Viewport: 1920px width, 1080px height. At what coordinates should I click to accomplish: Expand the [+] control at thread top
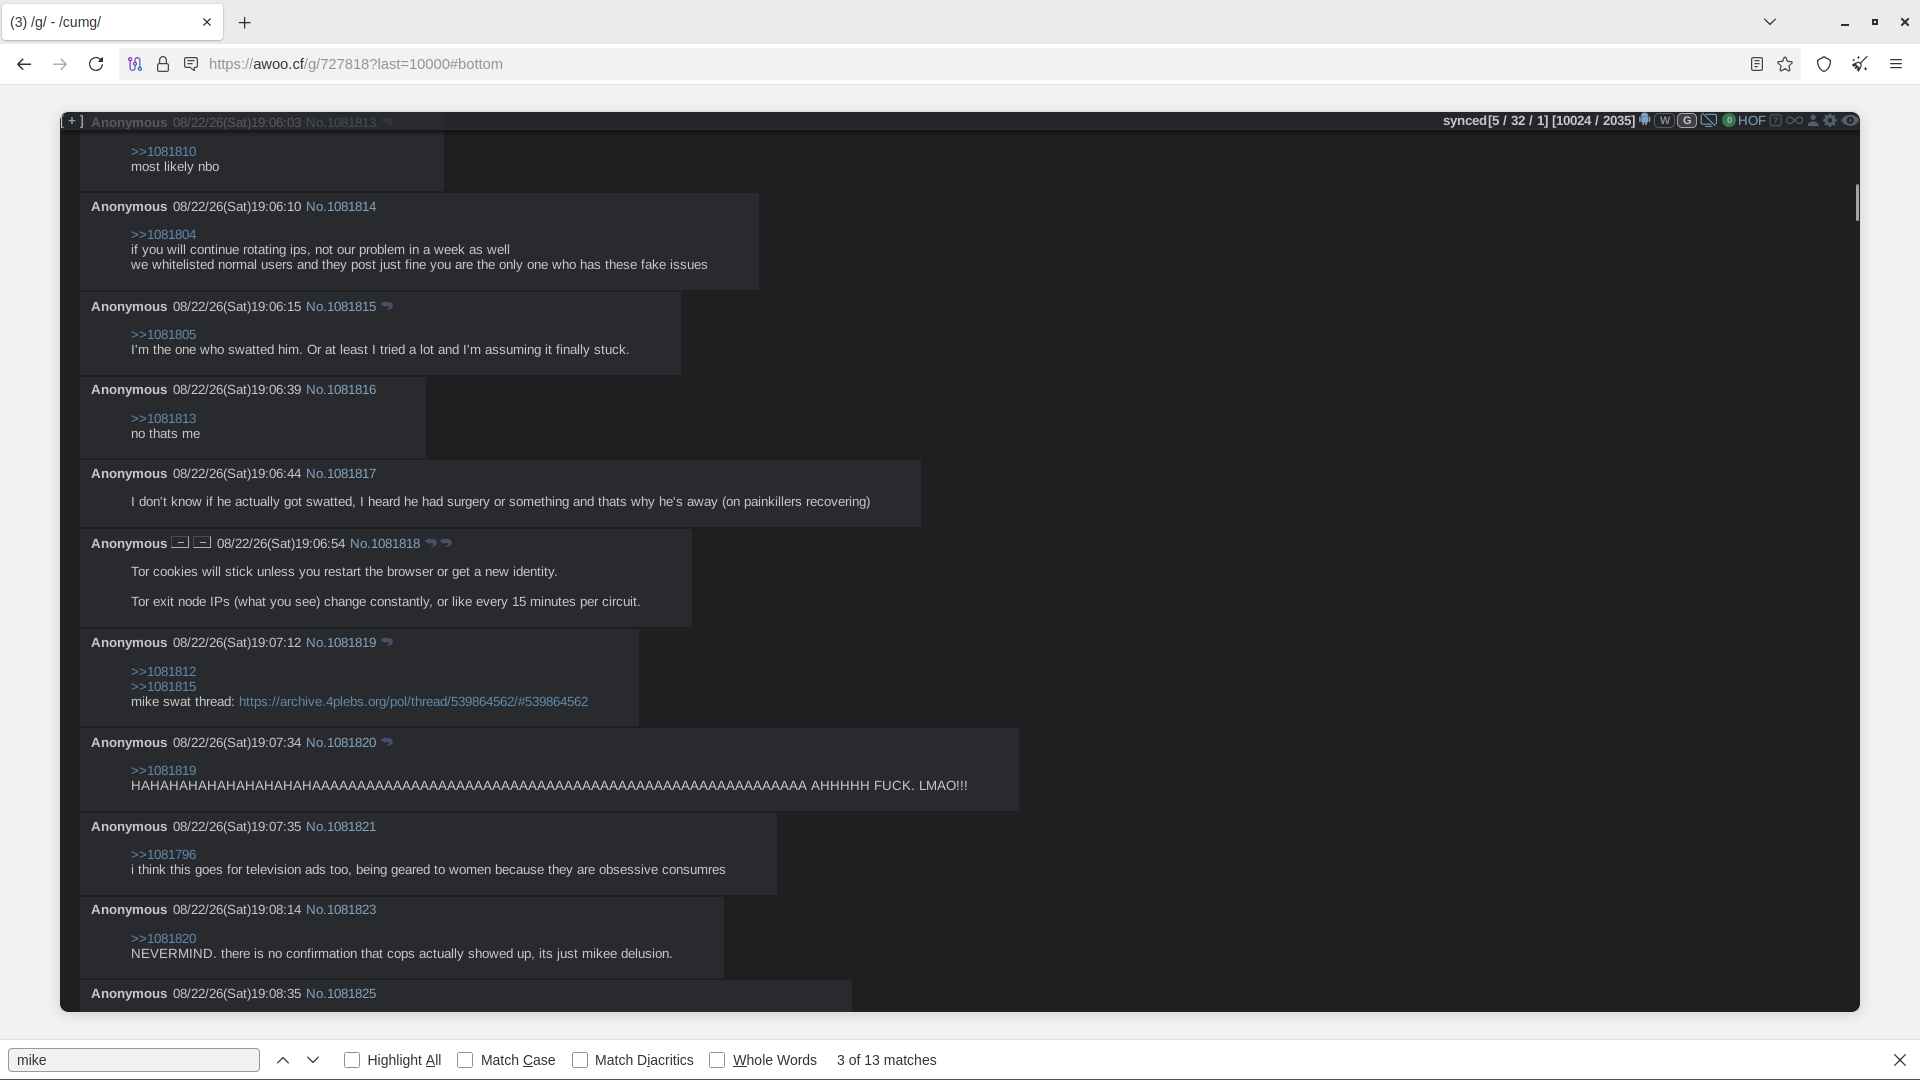[x=72, y=121]
